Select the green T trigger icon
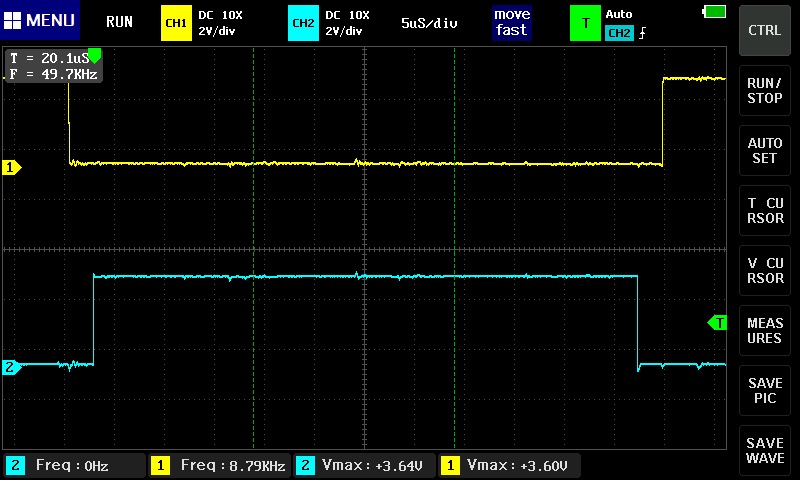The height and width of the screenshot is (480, 800). click(x=584, y=22)
